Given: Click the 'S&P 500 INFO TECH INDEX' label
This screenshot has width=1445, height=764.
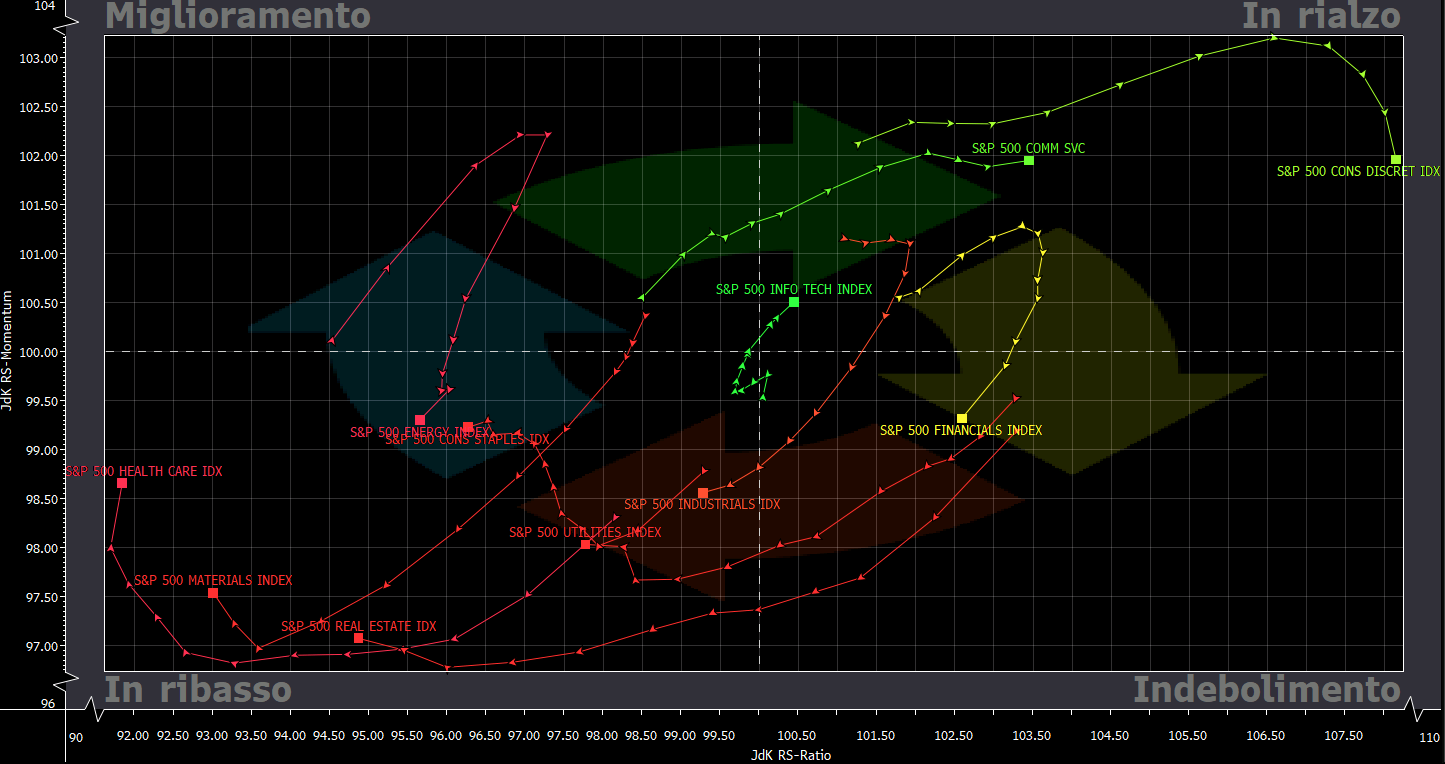Looking at the screenshot, I should pyautogui.click(x=794, y=290).
